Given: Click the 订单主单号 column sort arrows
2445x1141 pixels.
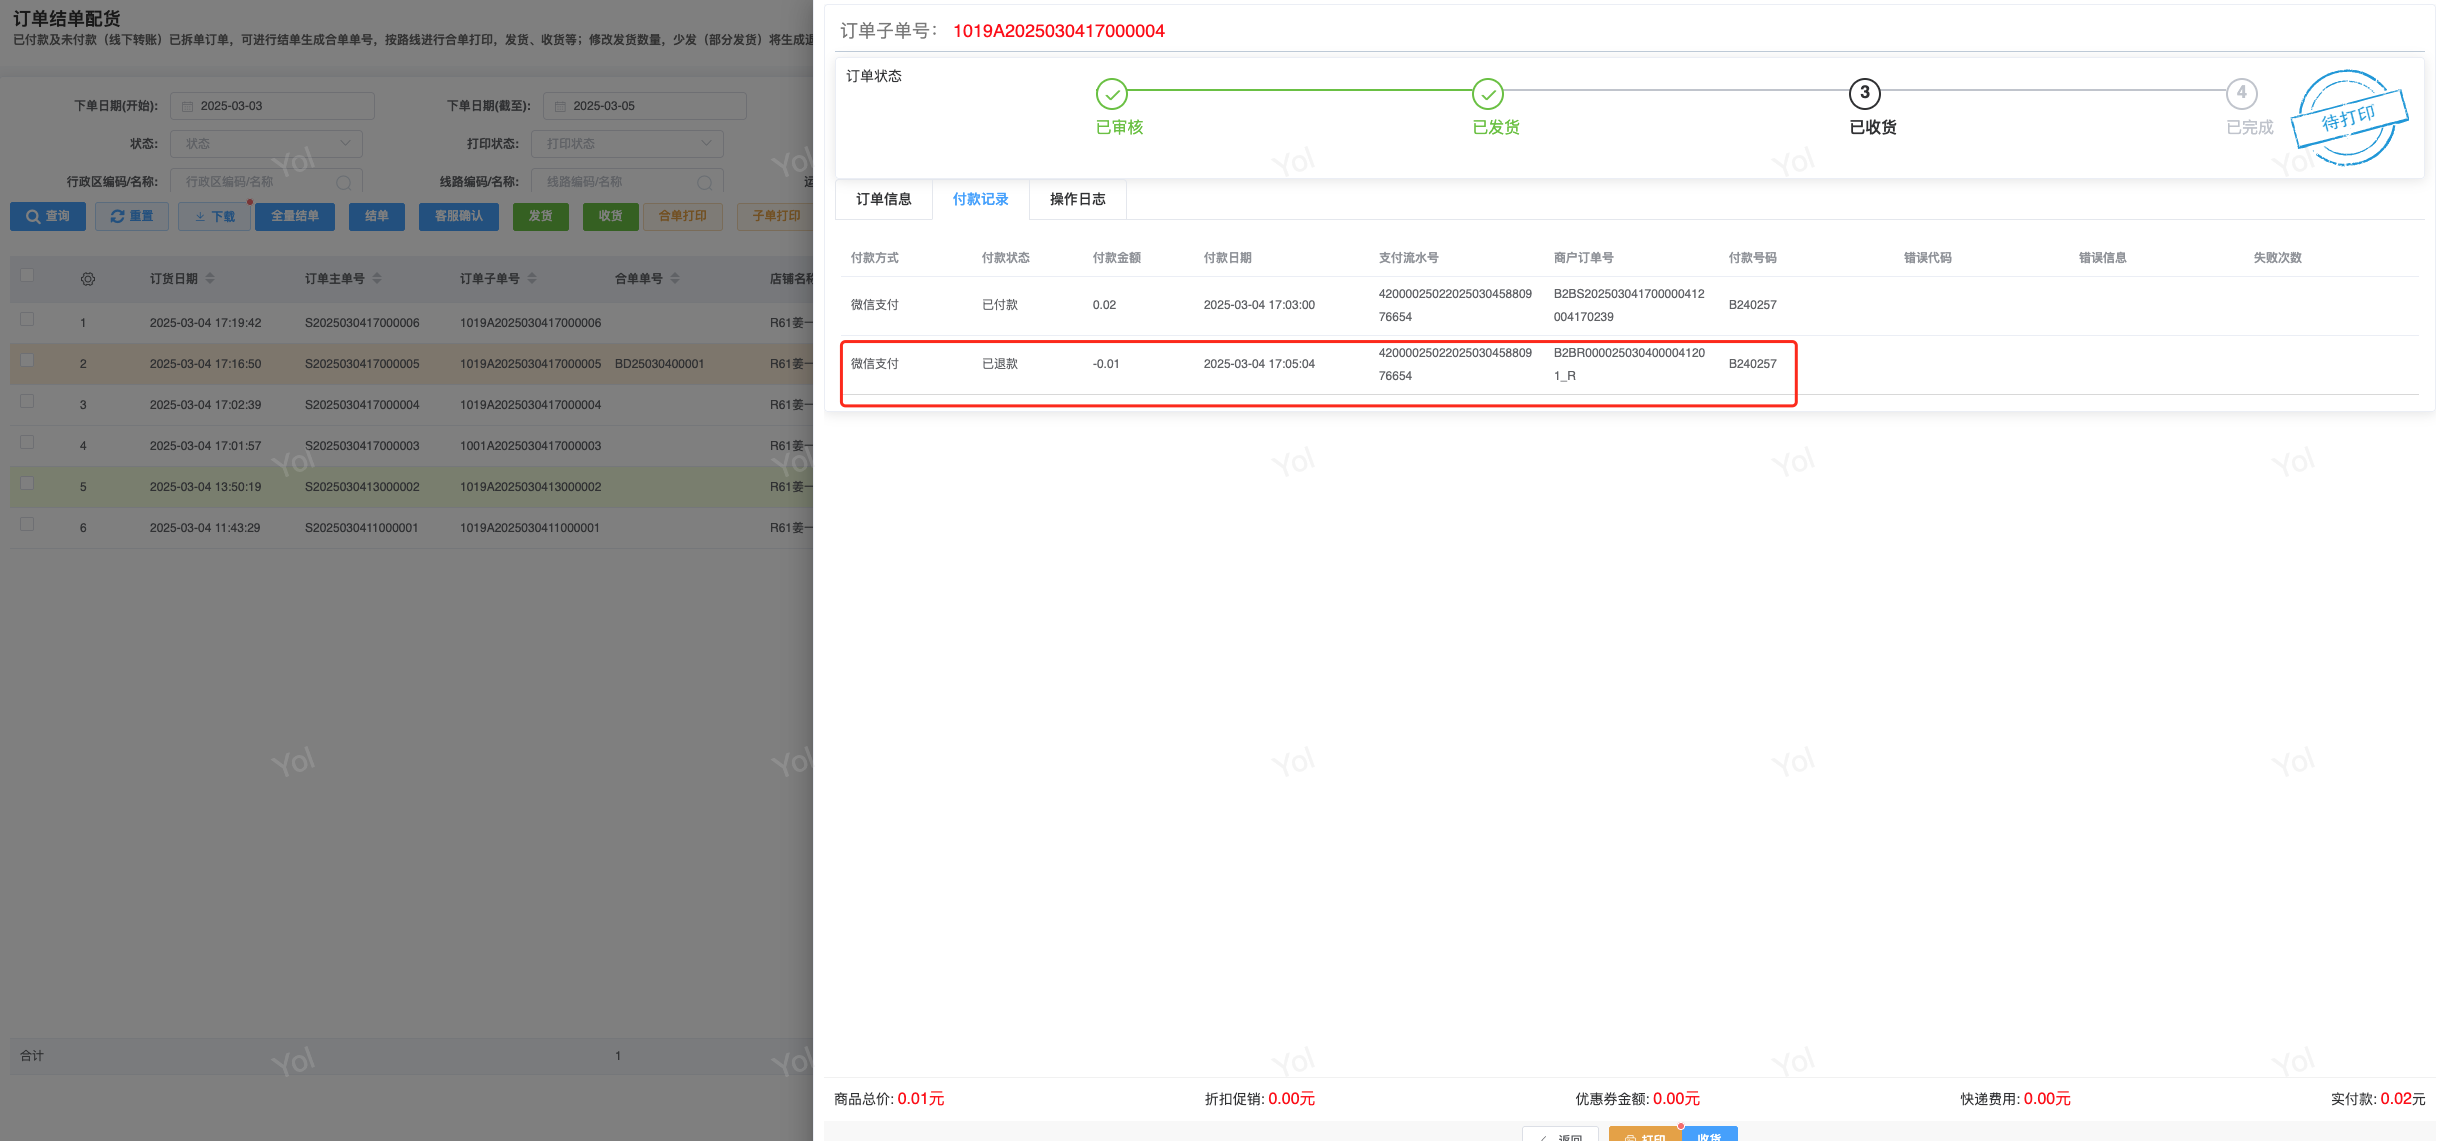Looking at the screenshot, I should click(x=377, y=279).
